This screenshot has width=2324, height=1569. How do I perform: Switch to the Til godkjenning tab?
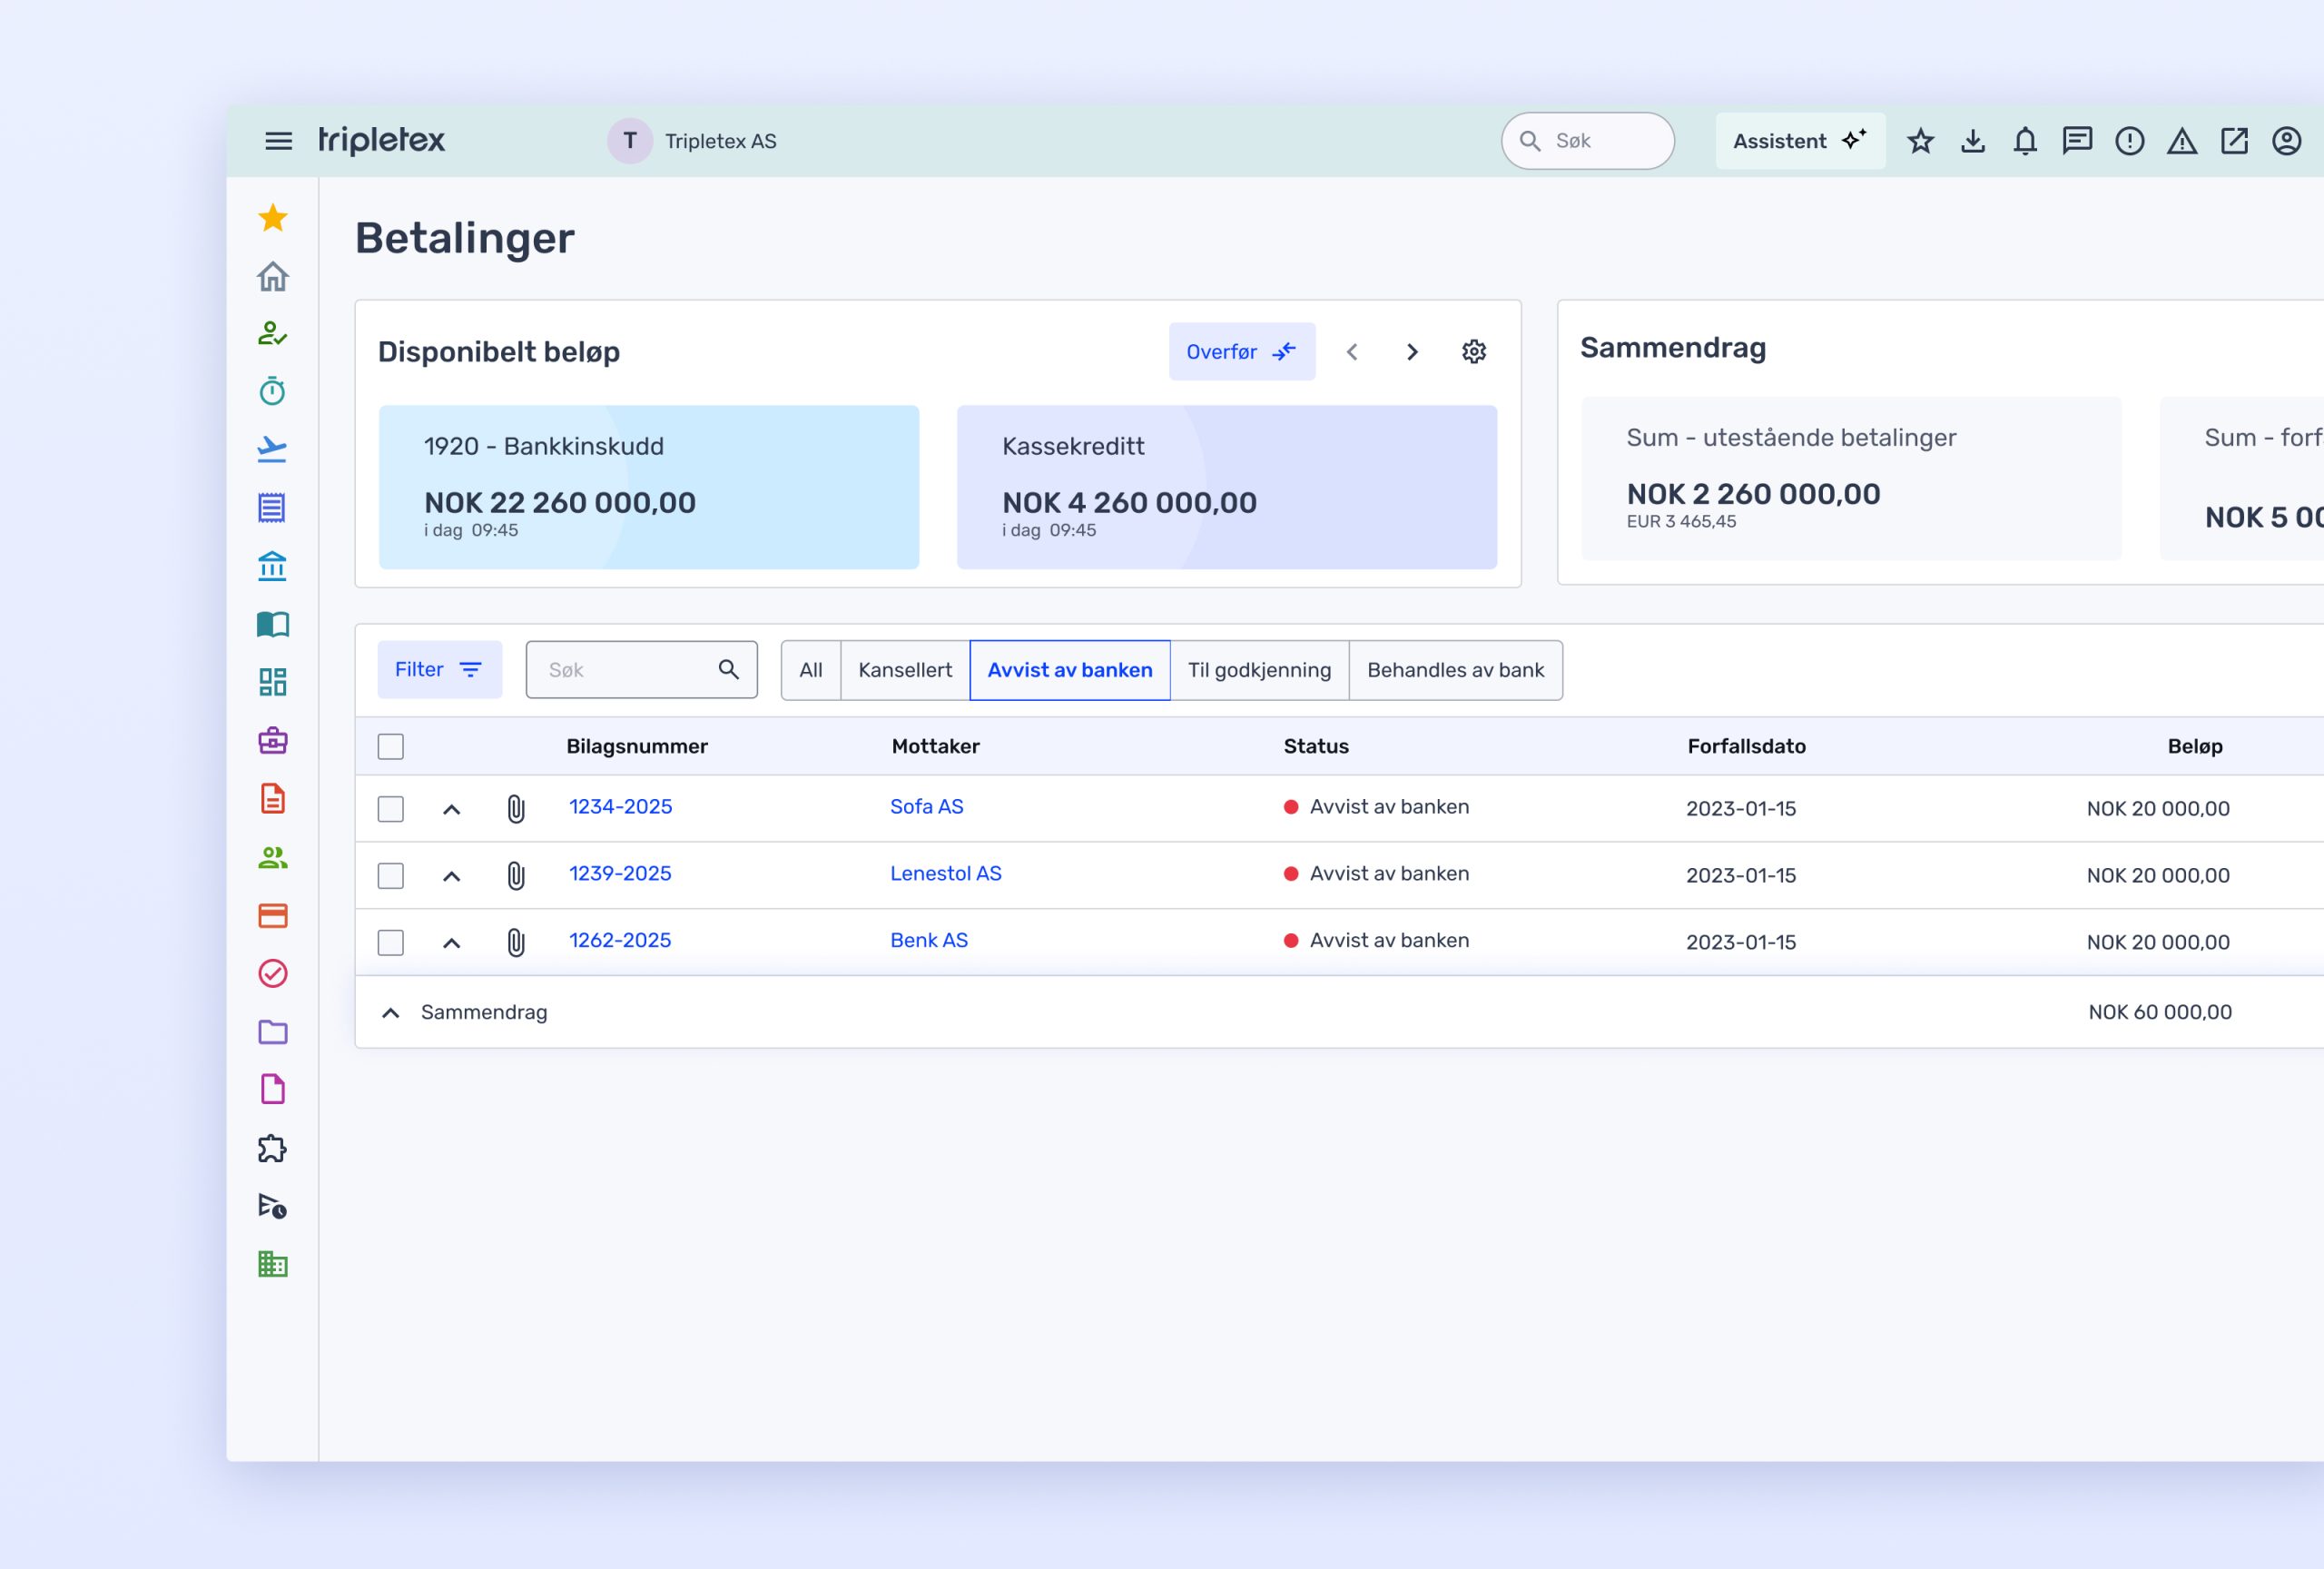click(1258, 670)
